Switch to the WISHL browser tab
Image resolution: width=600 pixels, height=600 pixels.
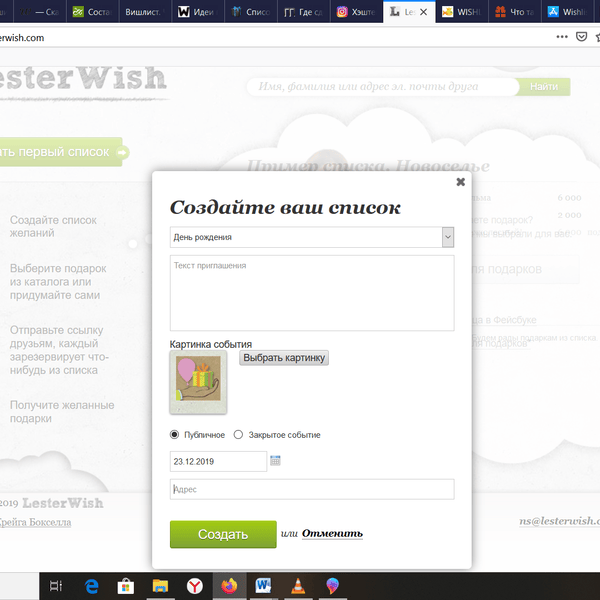tap(462, 12)
